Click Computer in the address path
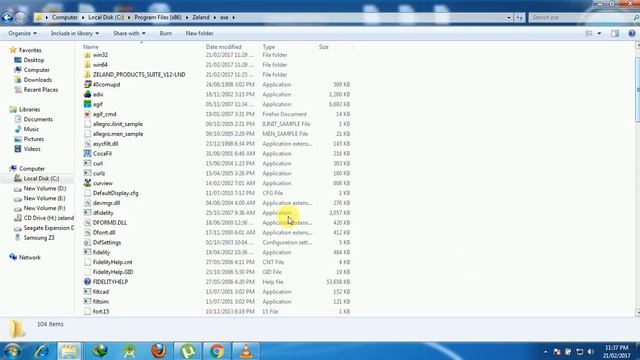This screenshot has height=360, width=640. coord(65,18)
